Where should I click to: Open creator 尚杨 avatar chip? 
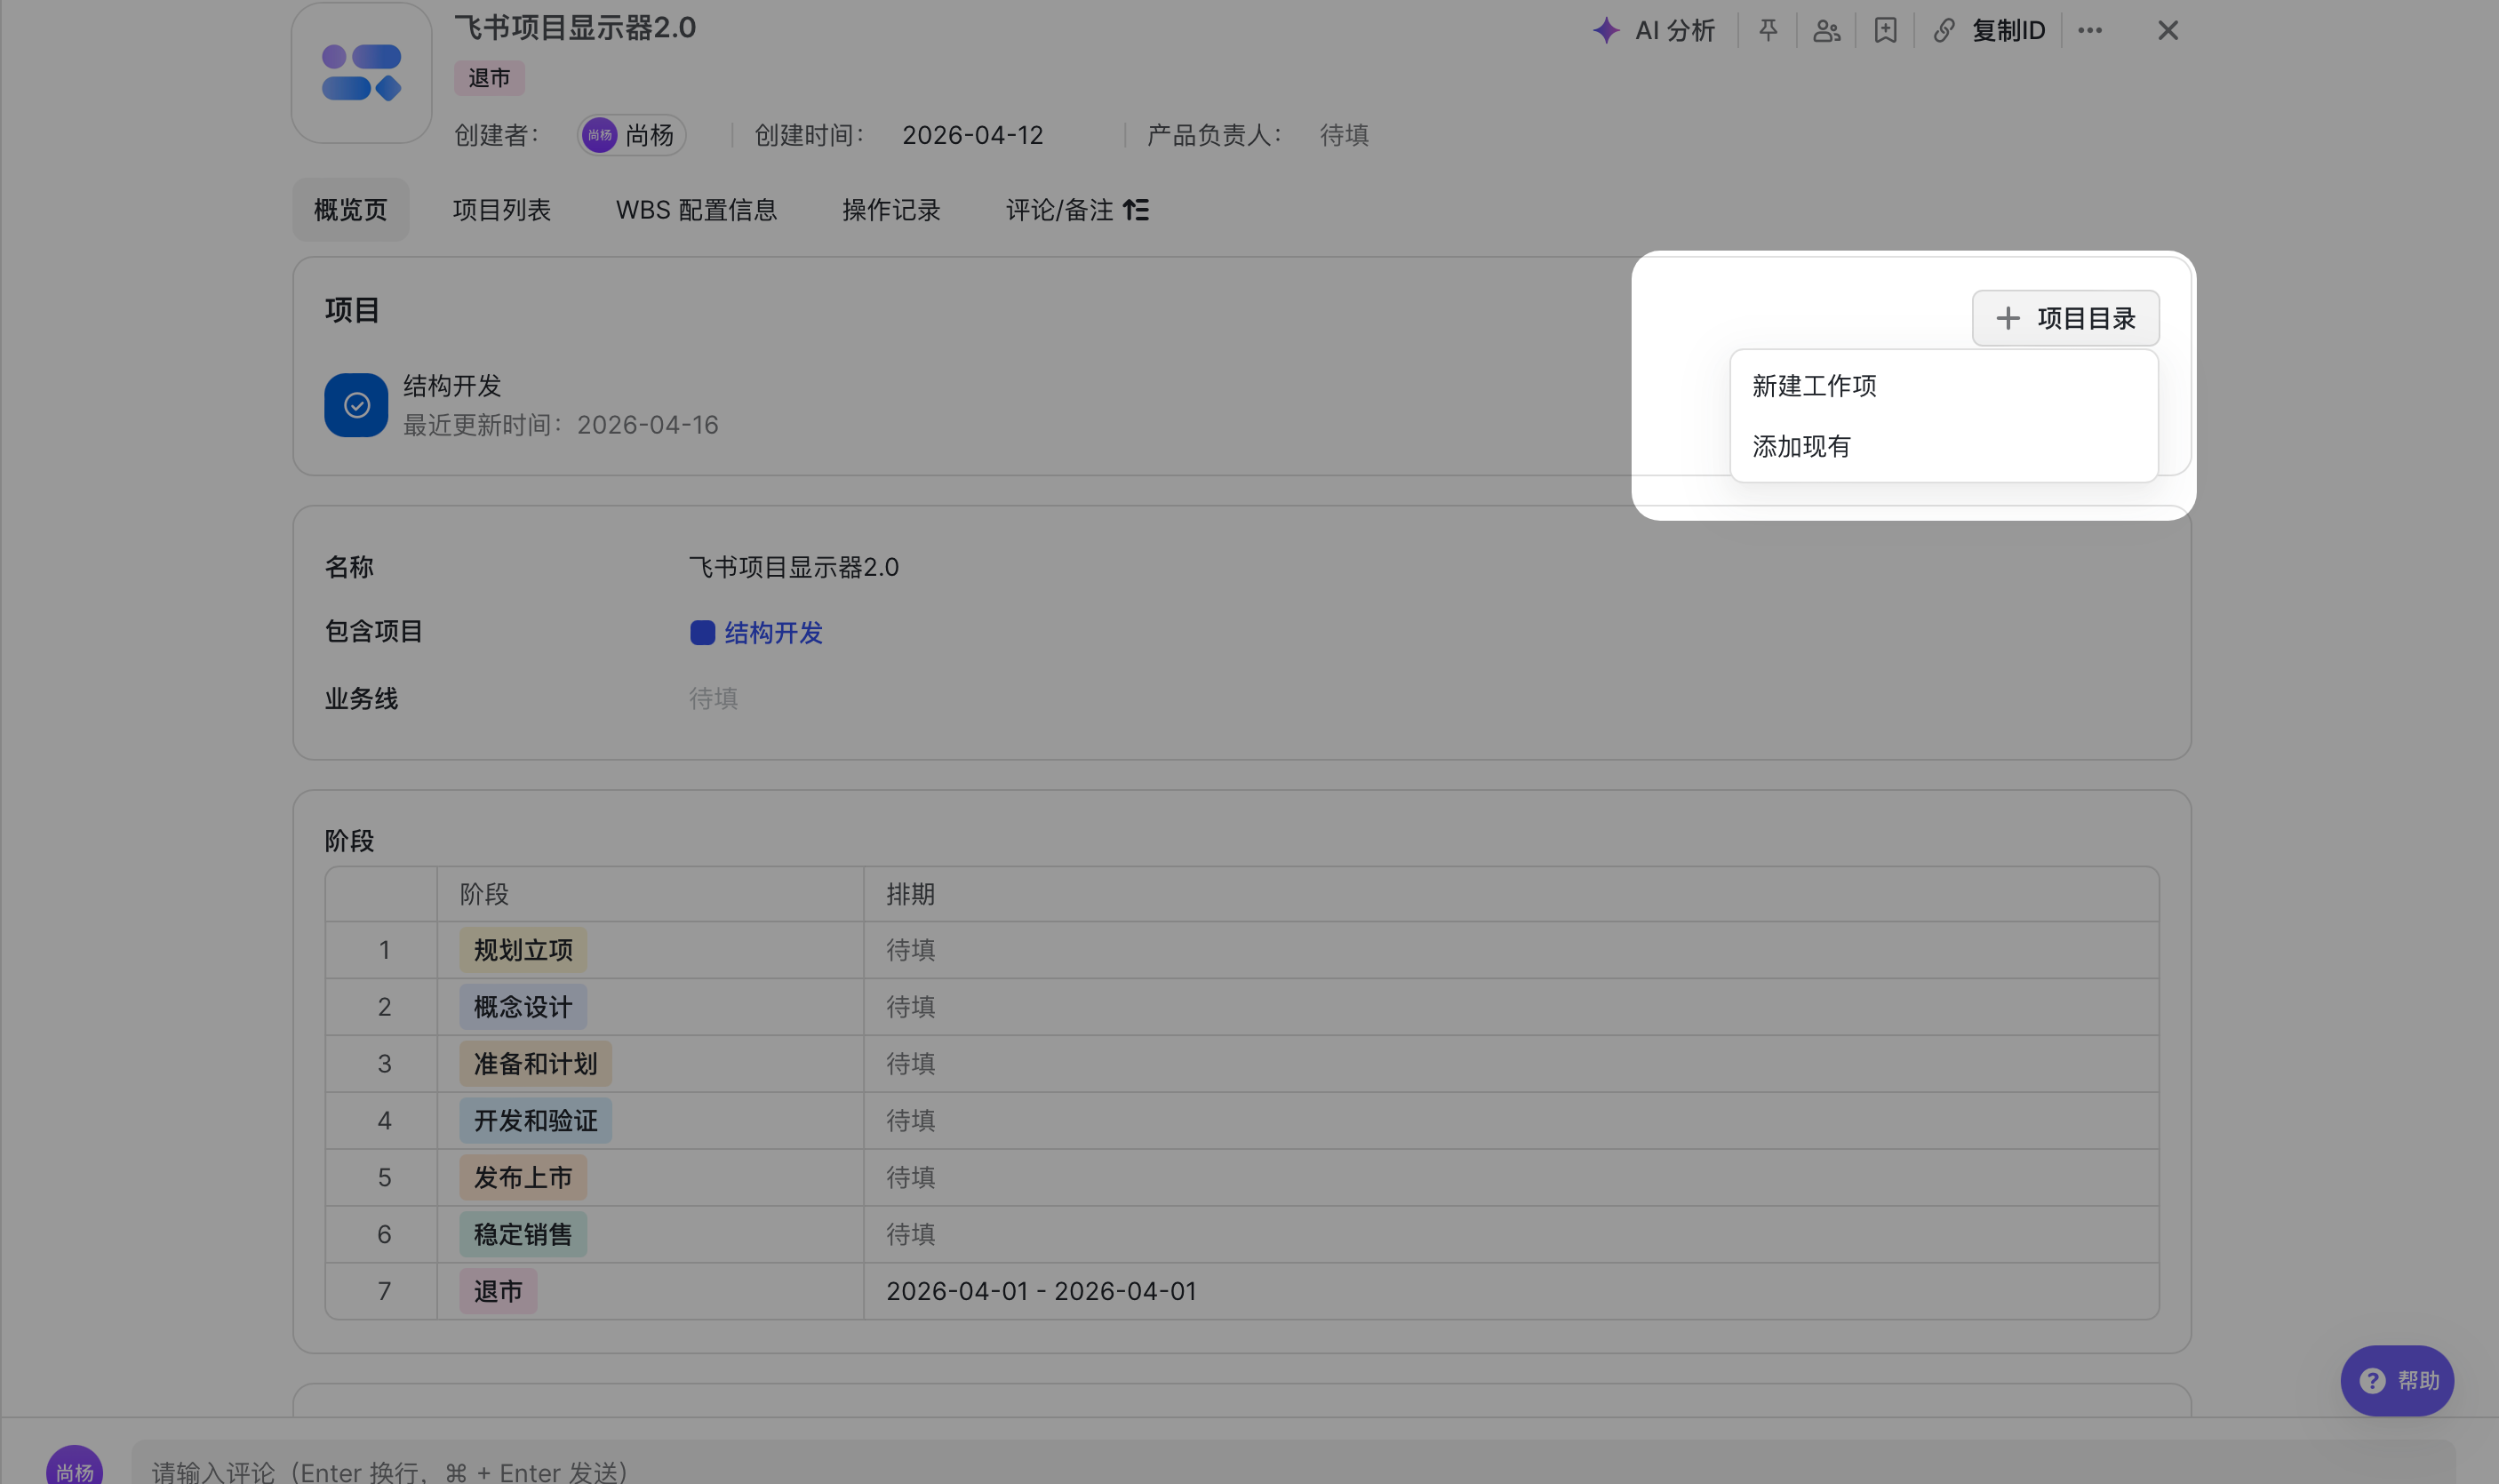coord(631,135)
